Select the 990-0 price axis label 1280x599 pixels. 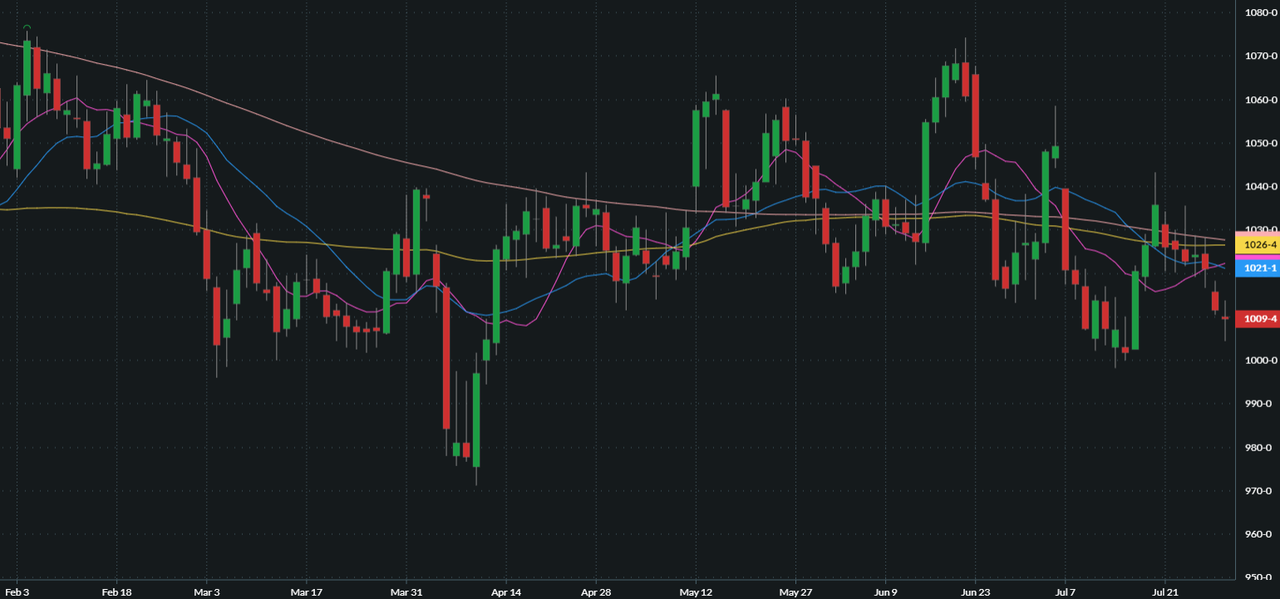pyautogui.click(x=1260, y=404)
